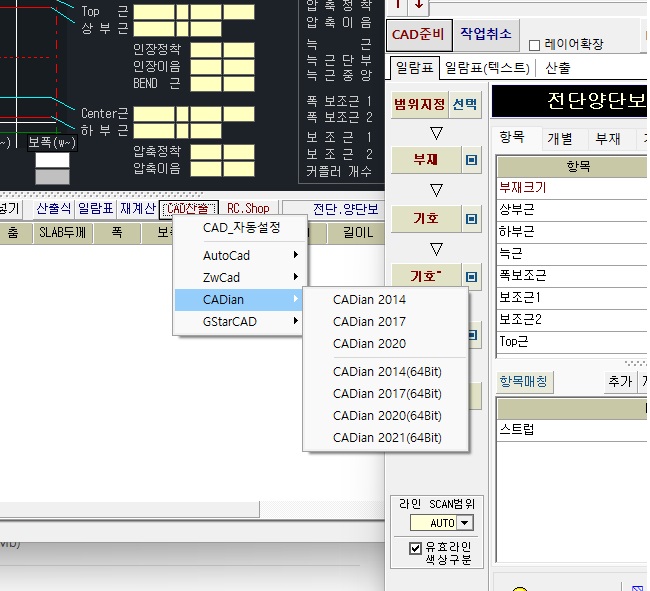The image size is (650, 591).
Task: Click the square icon beside 부재 button
Action: click(x=472, y=160)
